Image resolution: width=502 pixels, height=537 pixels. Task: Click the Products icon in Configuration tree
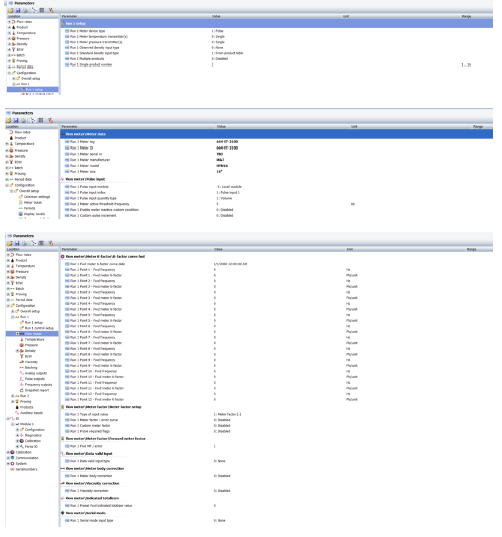[17, 407]
